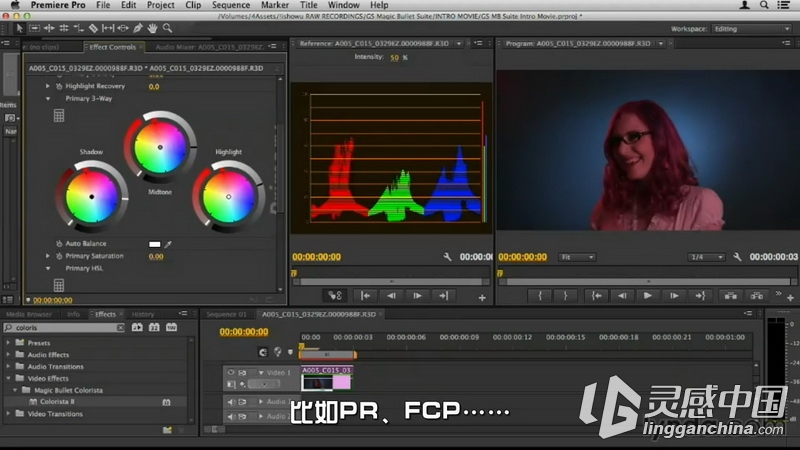Image resolution: width=800 pixels, height=450 pixels.
Task: Select the Razor tool
Action: (93, 29)
